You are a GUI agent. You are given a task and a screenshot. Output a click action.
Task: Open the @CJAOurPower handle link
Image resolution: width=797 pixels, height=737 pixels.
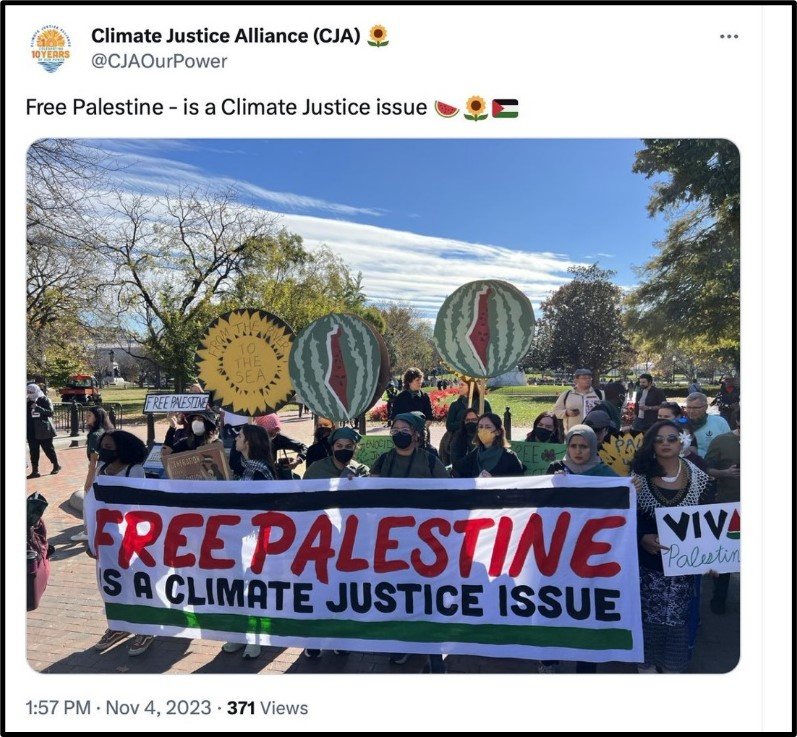(159, 62)
